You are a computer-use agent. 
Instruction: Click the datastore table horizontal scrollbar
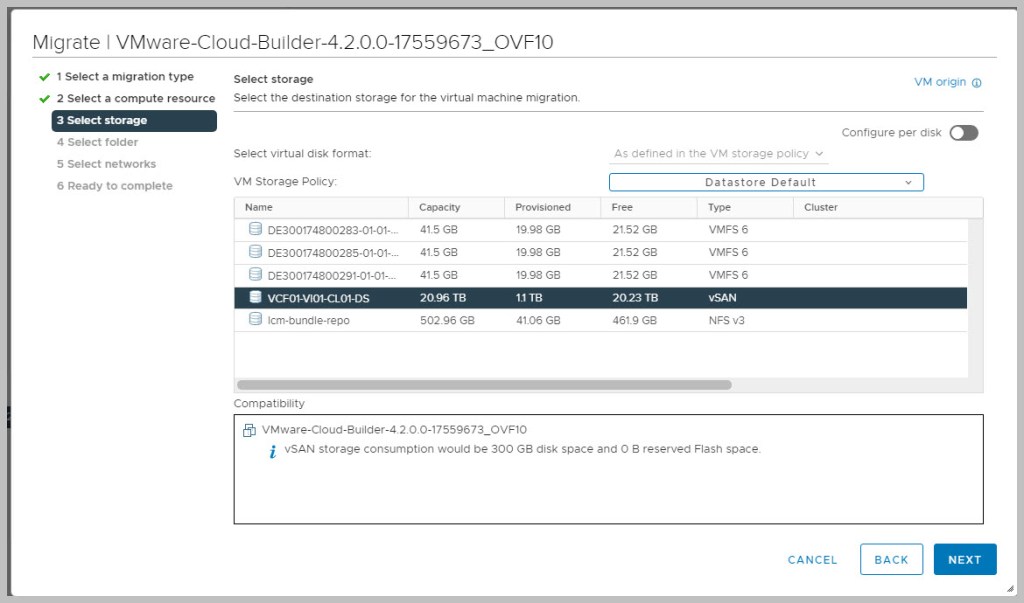point(484,385)
